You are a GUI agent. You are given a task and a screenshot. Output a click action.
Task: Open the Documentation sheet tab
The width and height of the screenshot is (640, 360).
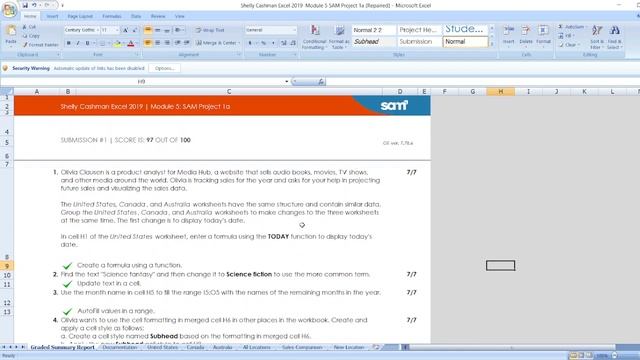coord(120,347)
